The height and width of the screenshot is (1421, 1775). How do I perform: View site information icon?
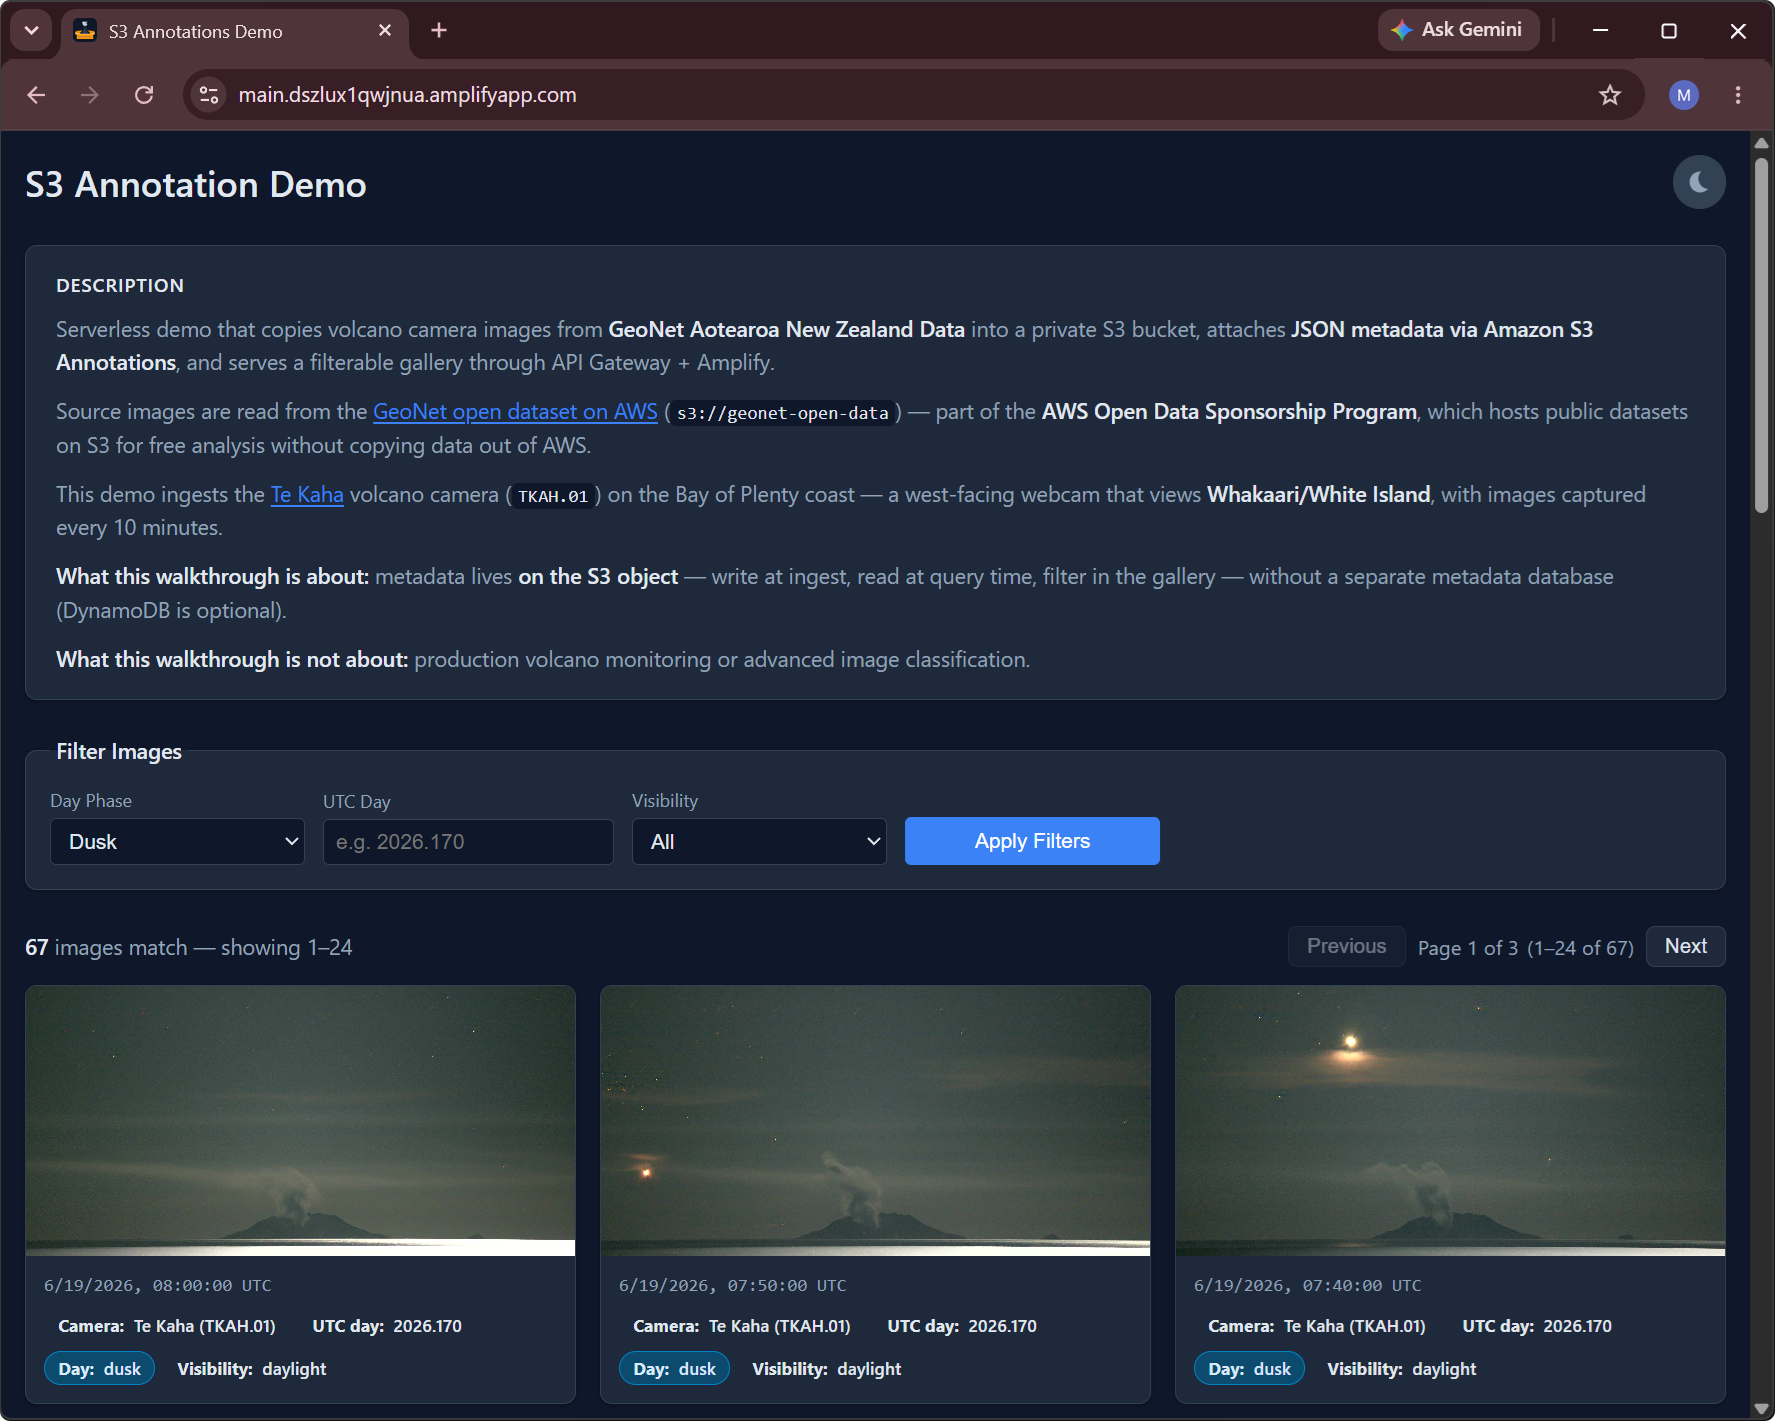(x=209, y=95)
